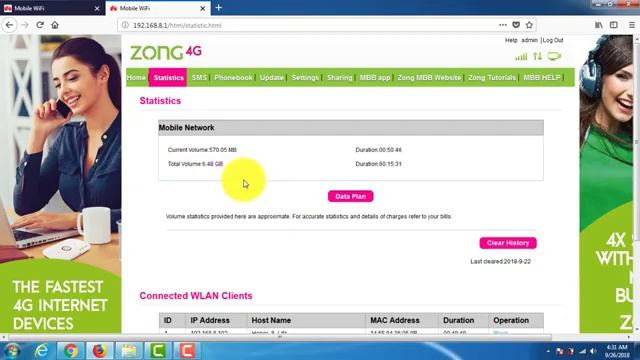Close the active Mobile WiFi tab
640x360 pixels.
click(202, 8)
